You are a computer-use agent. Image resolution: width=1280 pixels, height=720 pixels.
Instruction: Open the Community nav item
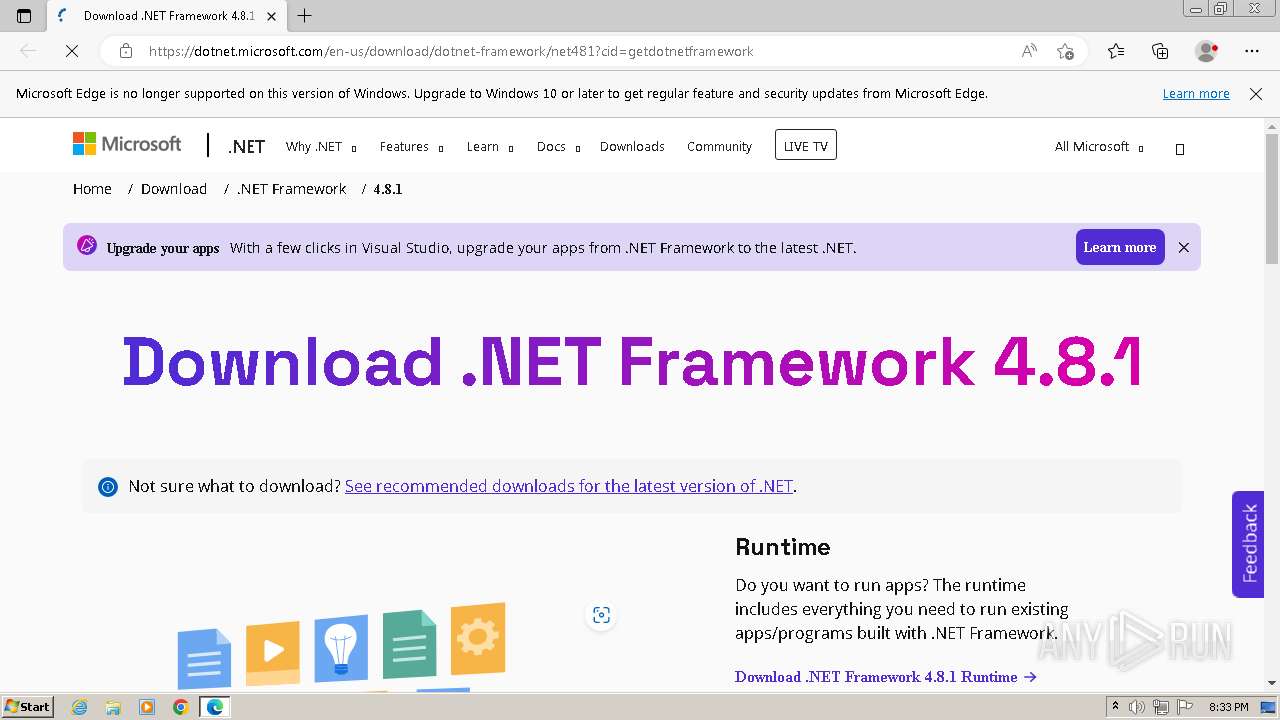[x=719, y=147]
